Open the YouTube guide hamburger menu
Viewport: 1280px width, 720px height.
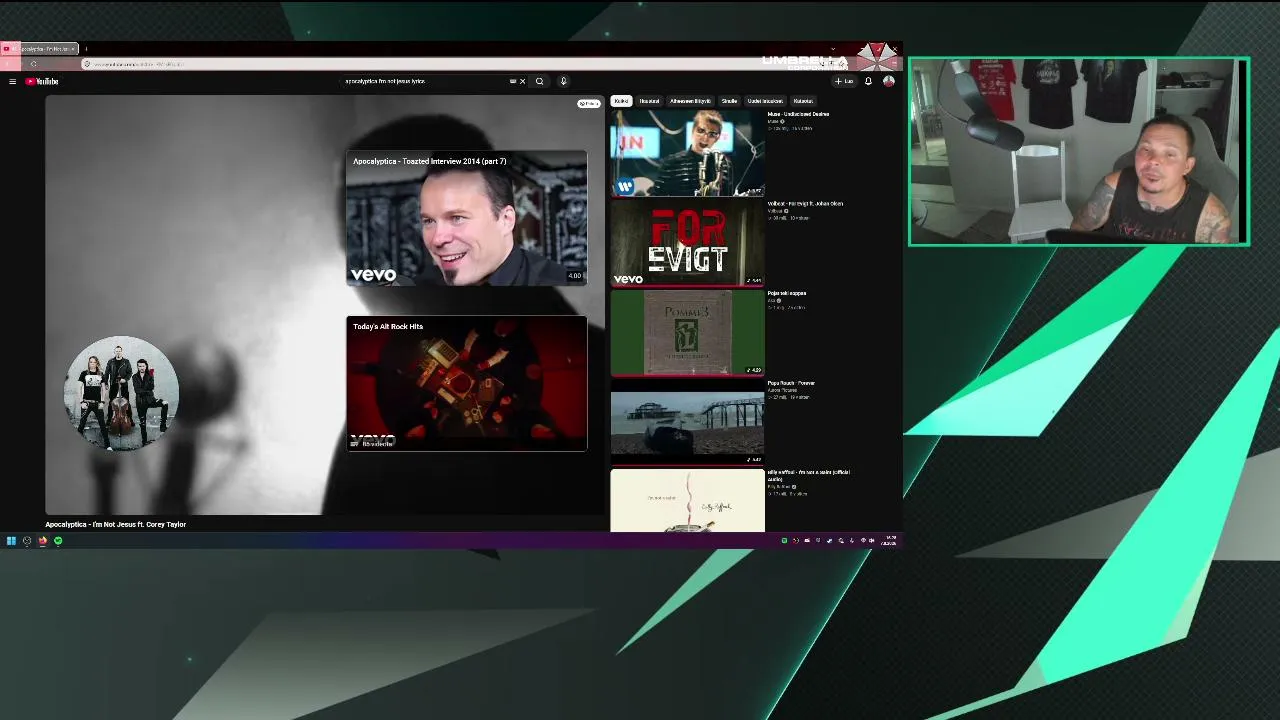pos(12,81)
